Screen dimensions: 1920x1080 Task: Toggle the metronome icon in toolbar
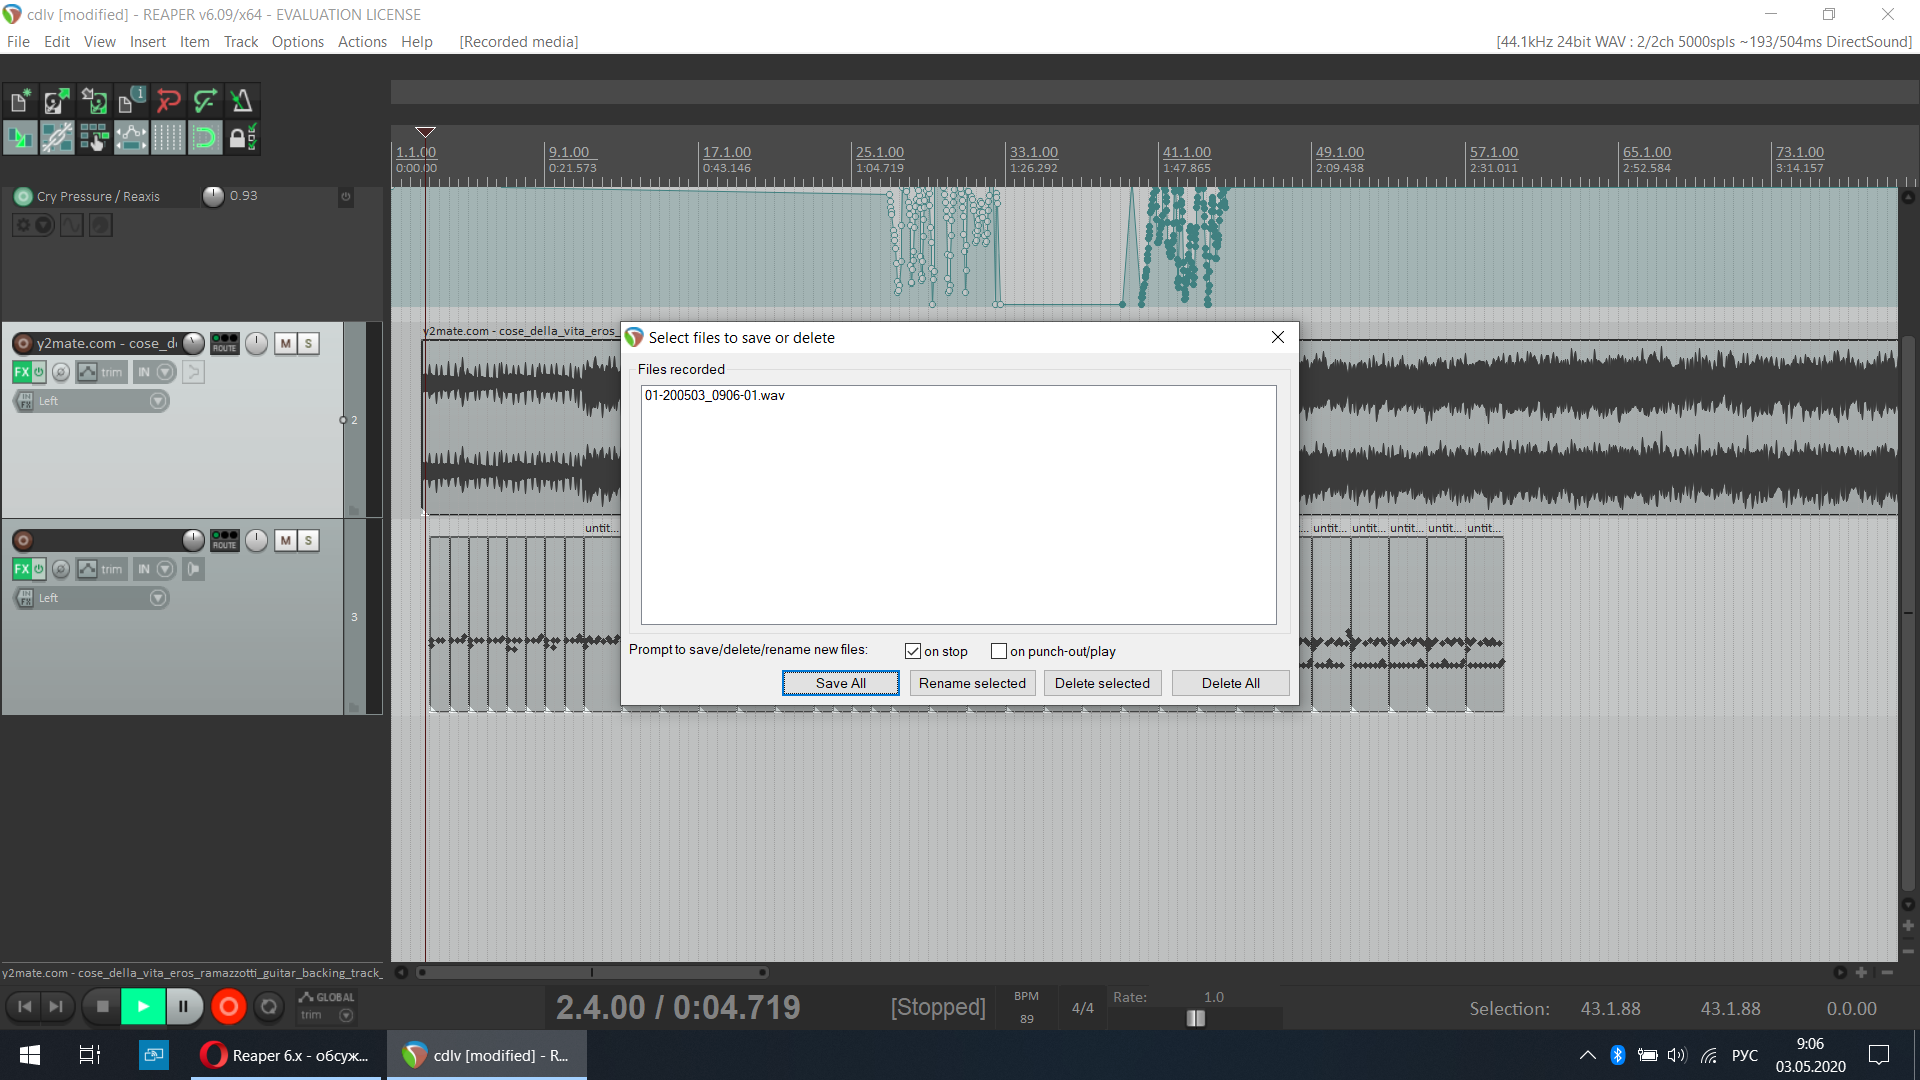(x=241, y=101)
